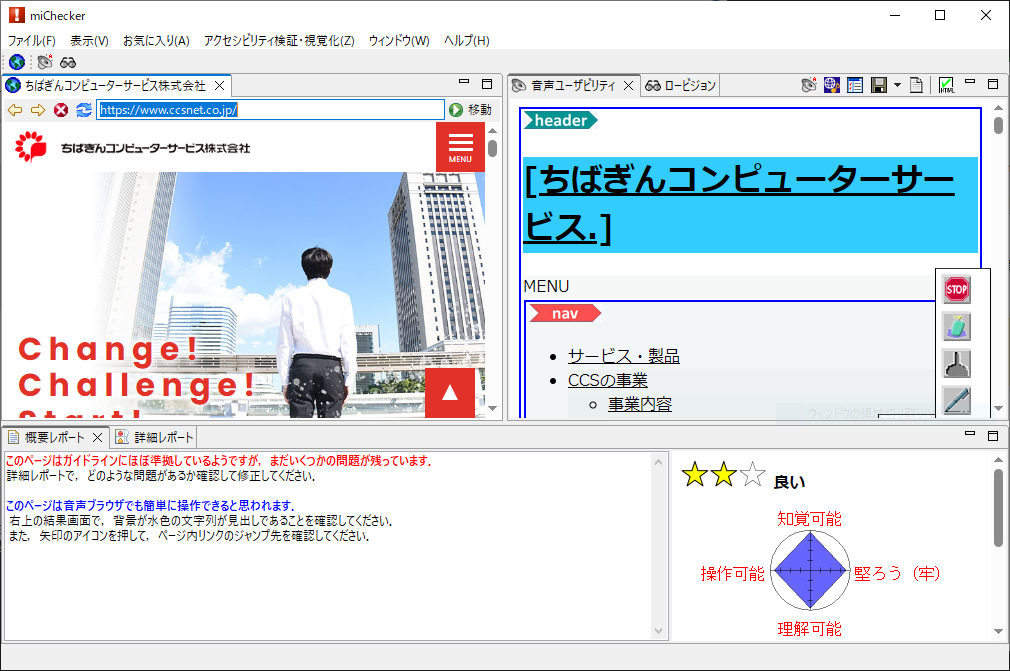Click the globe browser icon in main toolbar
The height and width of the screenshot is (671, 1010).
(17, 62)
